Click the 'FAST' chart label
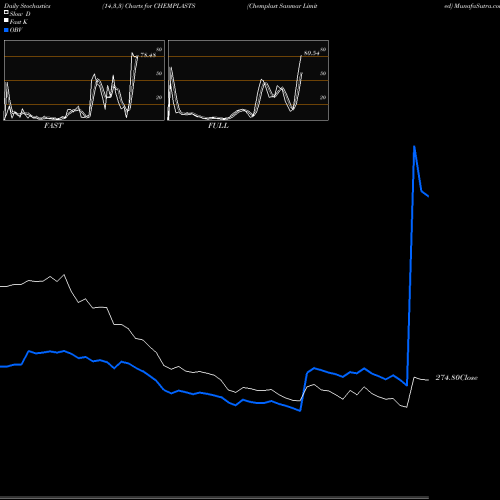 pos(53,126)
